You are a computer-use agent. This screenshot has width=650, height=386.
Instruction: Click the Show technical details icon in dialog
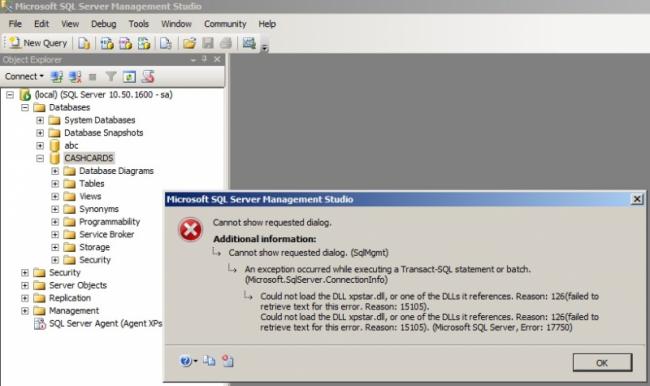tap(228, 361)
